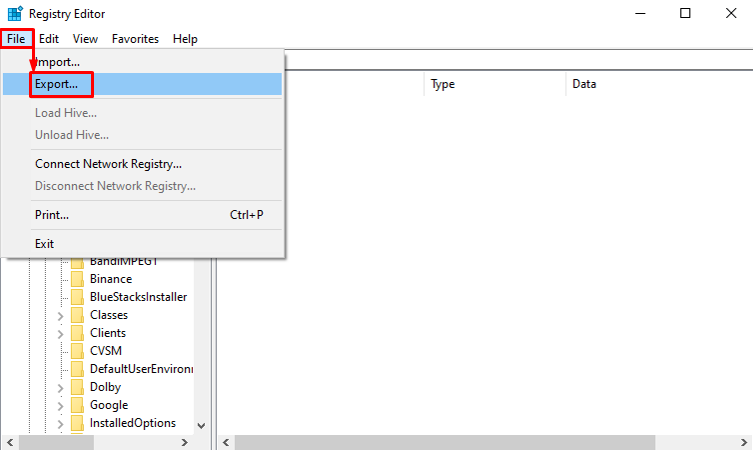Expand the Clients registry key

click(60, 333)
